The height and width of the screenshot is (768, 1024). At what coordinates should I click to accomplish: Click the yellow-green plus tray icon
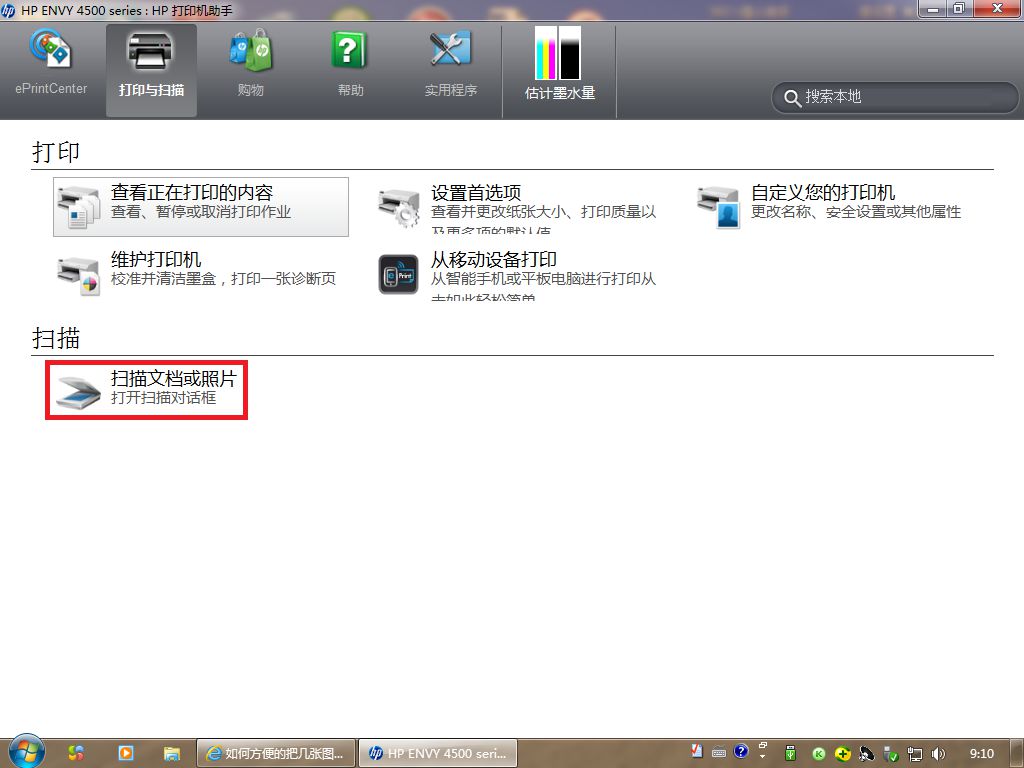842,754
